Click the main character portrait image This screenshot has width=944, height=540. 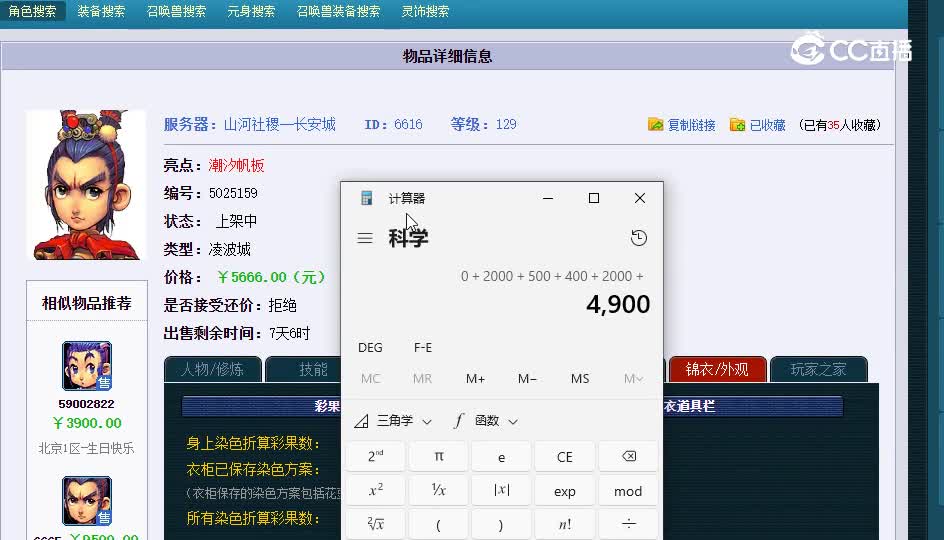coord(86,185)
